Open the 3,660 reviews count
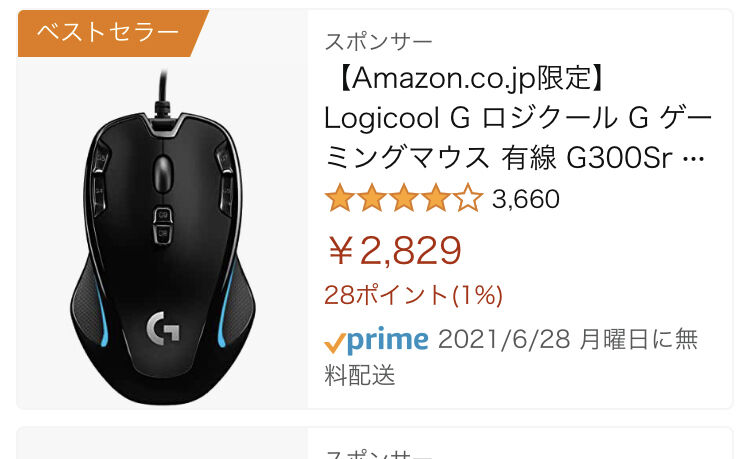This screenshot has width=750, height=459. tap(526, 199)
